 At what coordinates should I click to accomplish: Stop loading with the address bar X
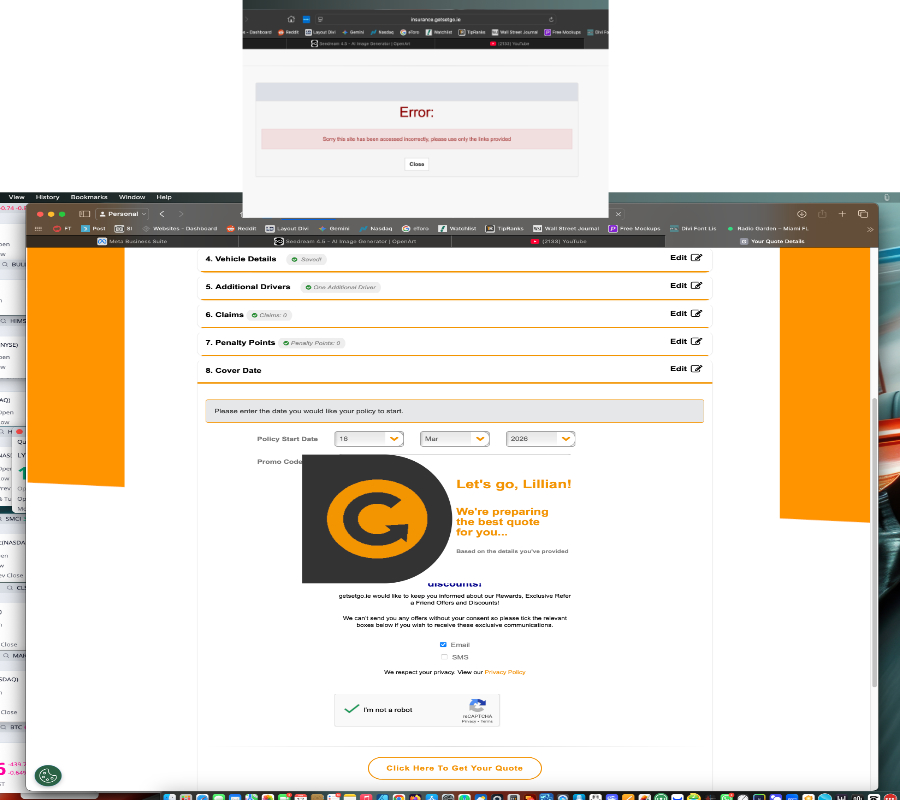(618, 214)
